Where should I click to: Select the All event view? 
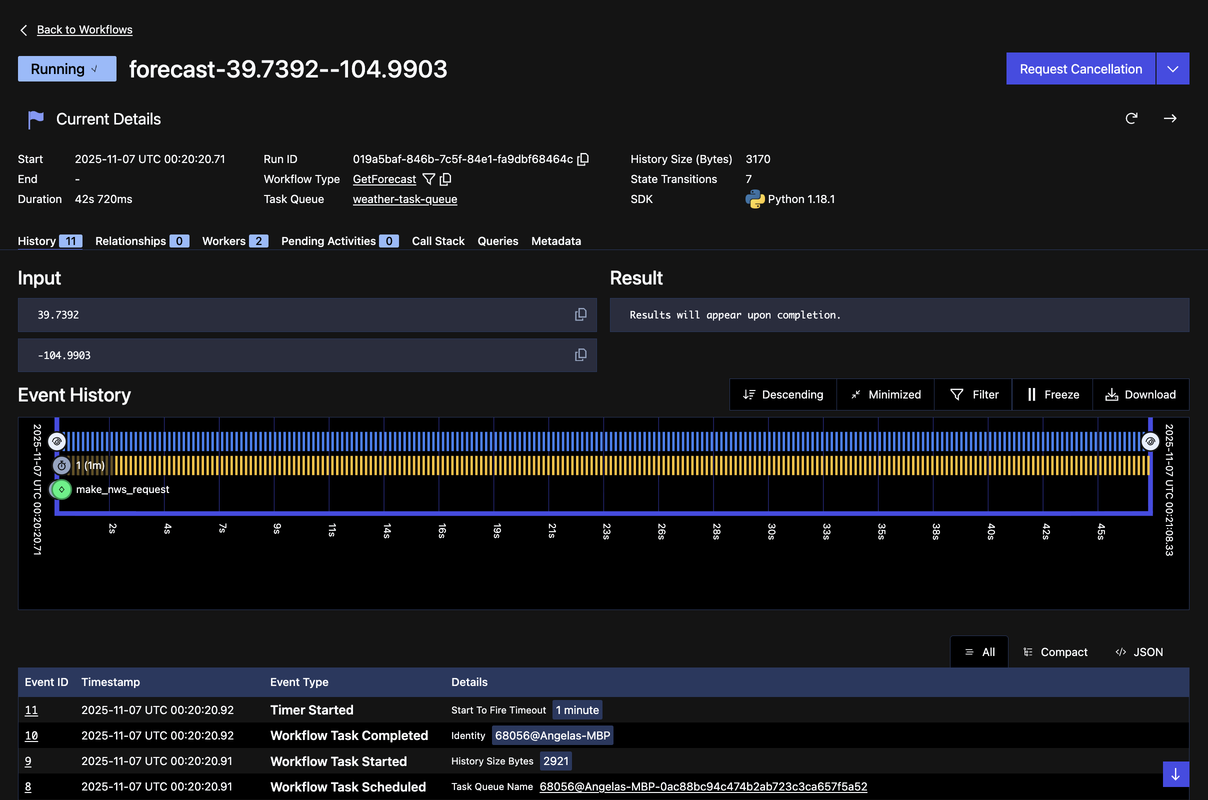[979, 652]
